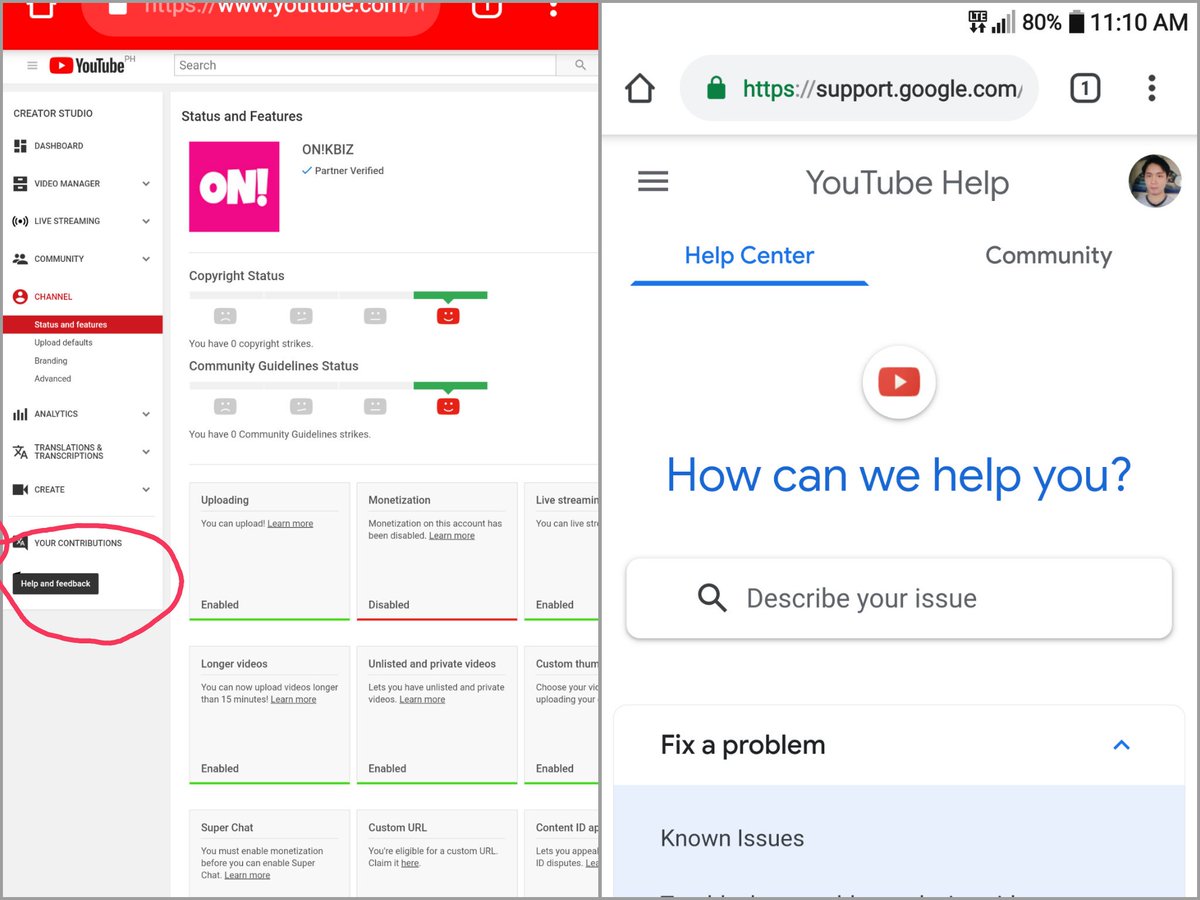Click the ON!KBIZ pink channel thumbnail

click(x=234, y=187)
